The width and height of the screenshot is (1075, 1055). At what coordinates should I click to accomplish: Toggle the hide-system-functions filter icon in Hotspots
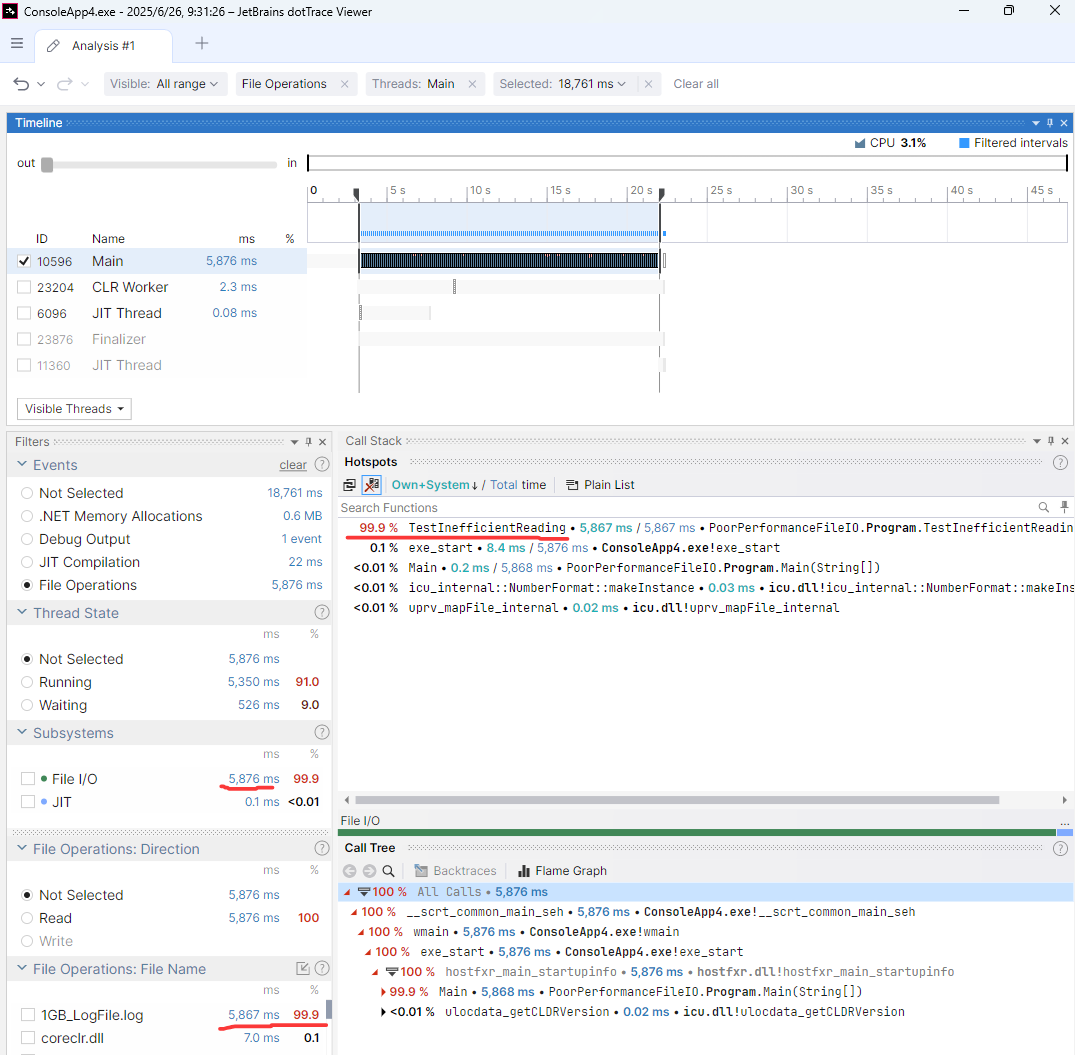click(371, 485)
